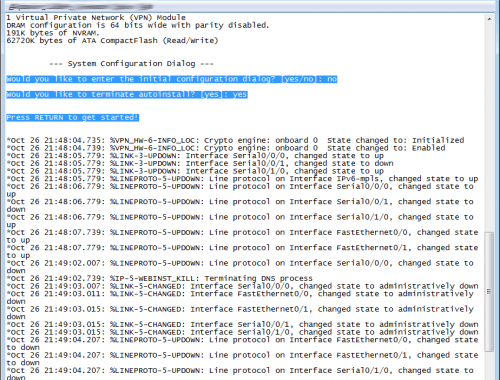Screen dimensions: 500x380
Task: Click the 'Virtual Private Network (VPN) Module' line
Action: coord(96,18)
